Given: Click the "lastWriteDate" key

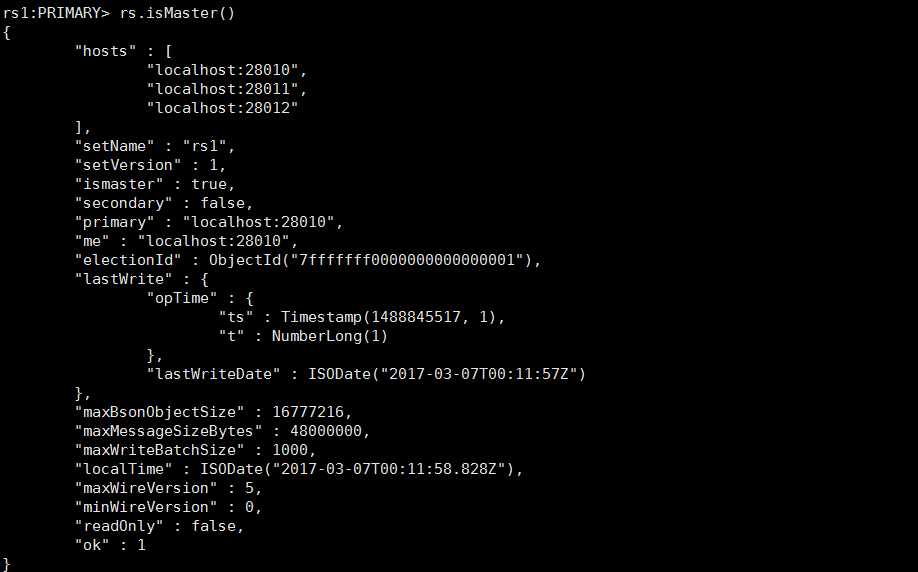Looking at the screenshot, I should [212, 374].
